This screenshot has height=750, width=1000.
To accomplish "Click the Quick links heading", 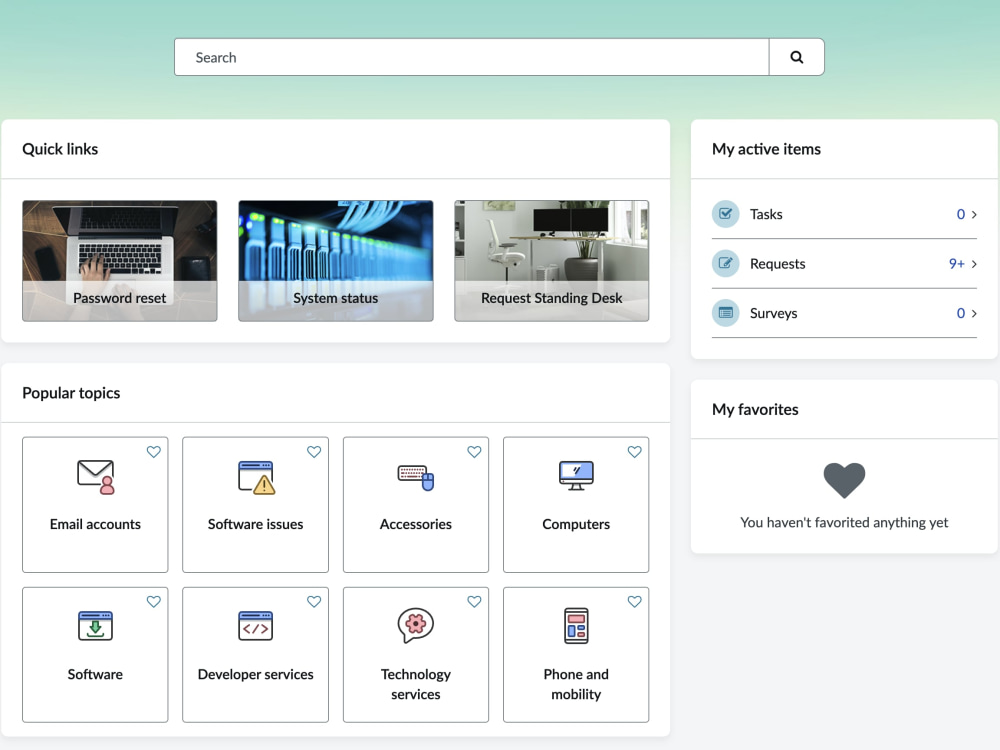I will click(x=60, y=149).
